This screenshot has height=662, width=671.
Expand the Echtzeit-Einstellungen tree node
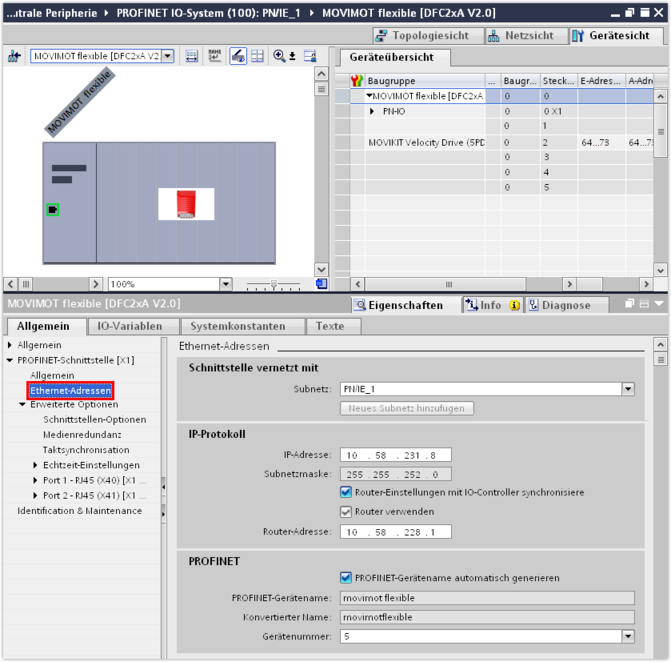click(x=36, y=465)
